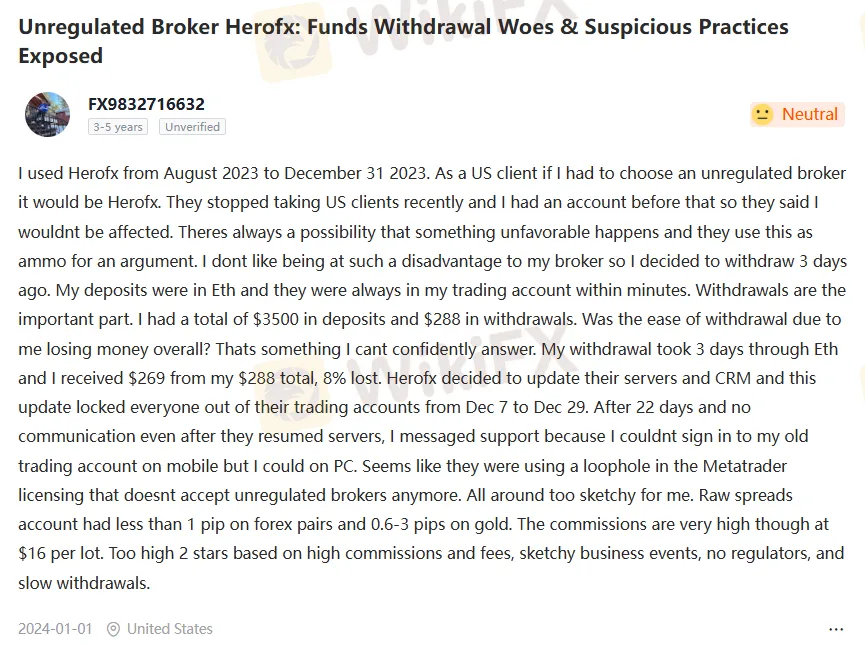Open the three-dot more options menu
The image size is (865, 646).
(x=836, y=629)
